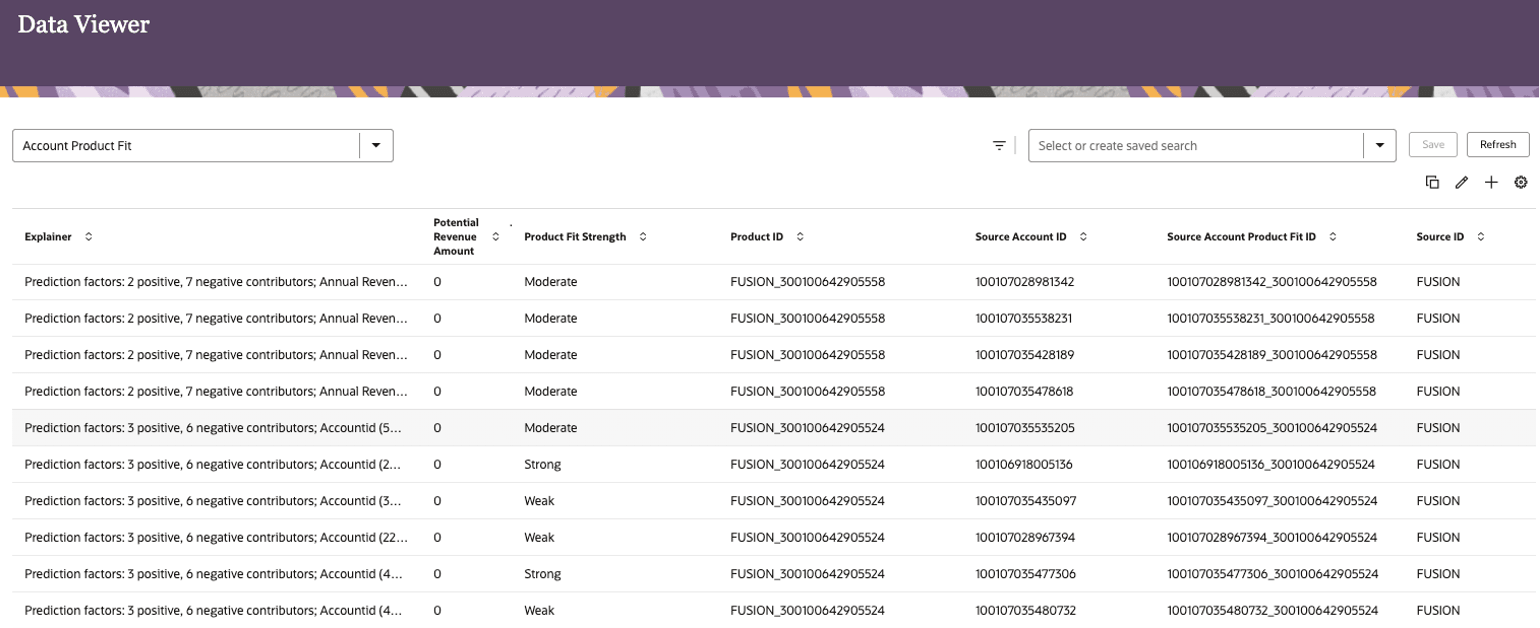Sort by Product ID column arrows

(x=800, y=237)
